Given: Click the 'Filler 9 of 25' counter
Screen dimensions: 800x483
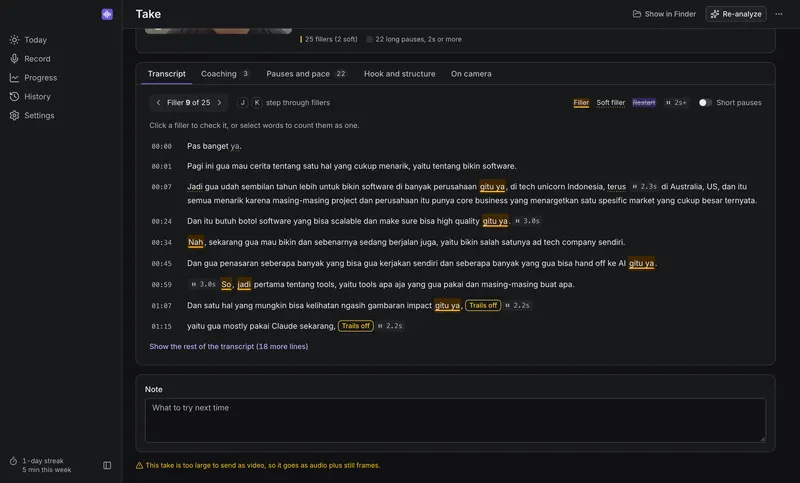Looking at the screenshot, I should (188, 103).
